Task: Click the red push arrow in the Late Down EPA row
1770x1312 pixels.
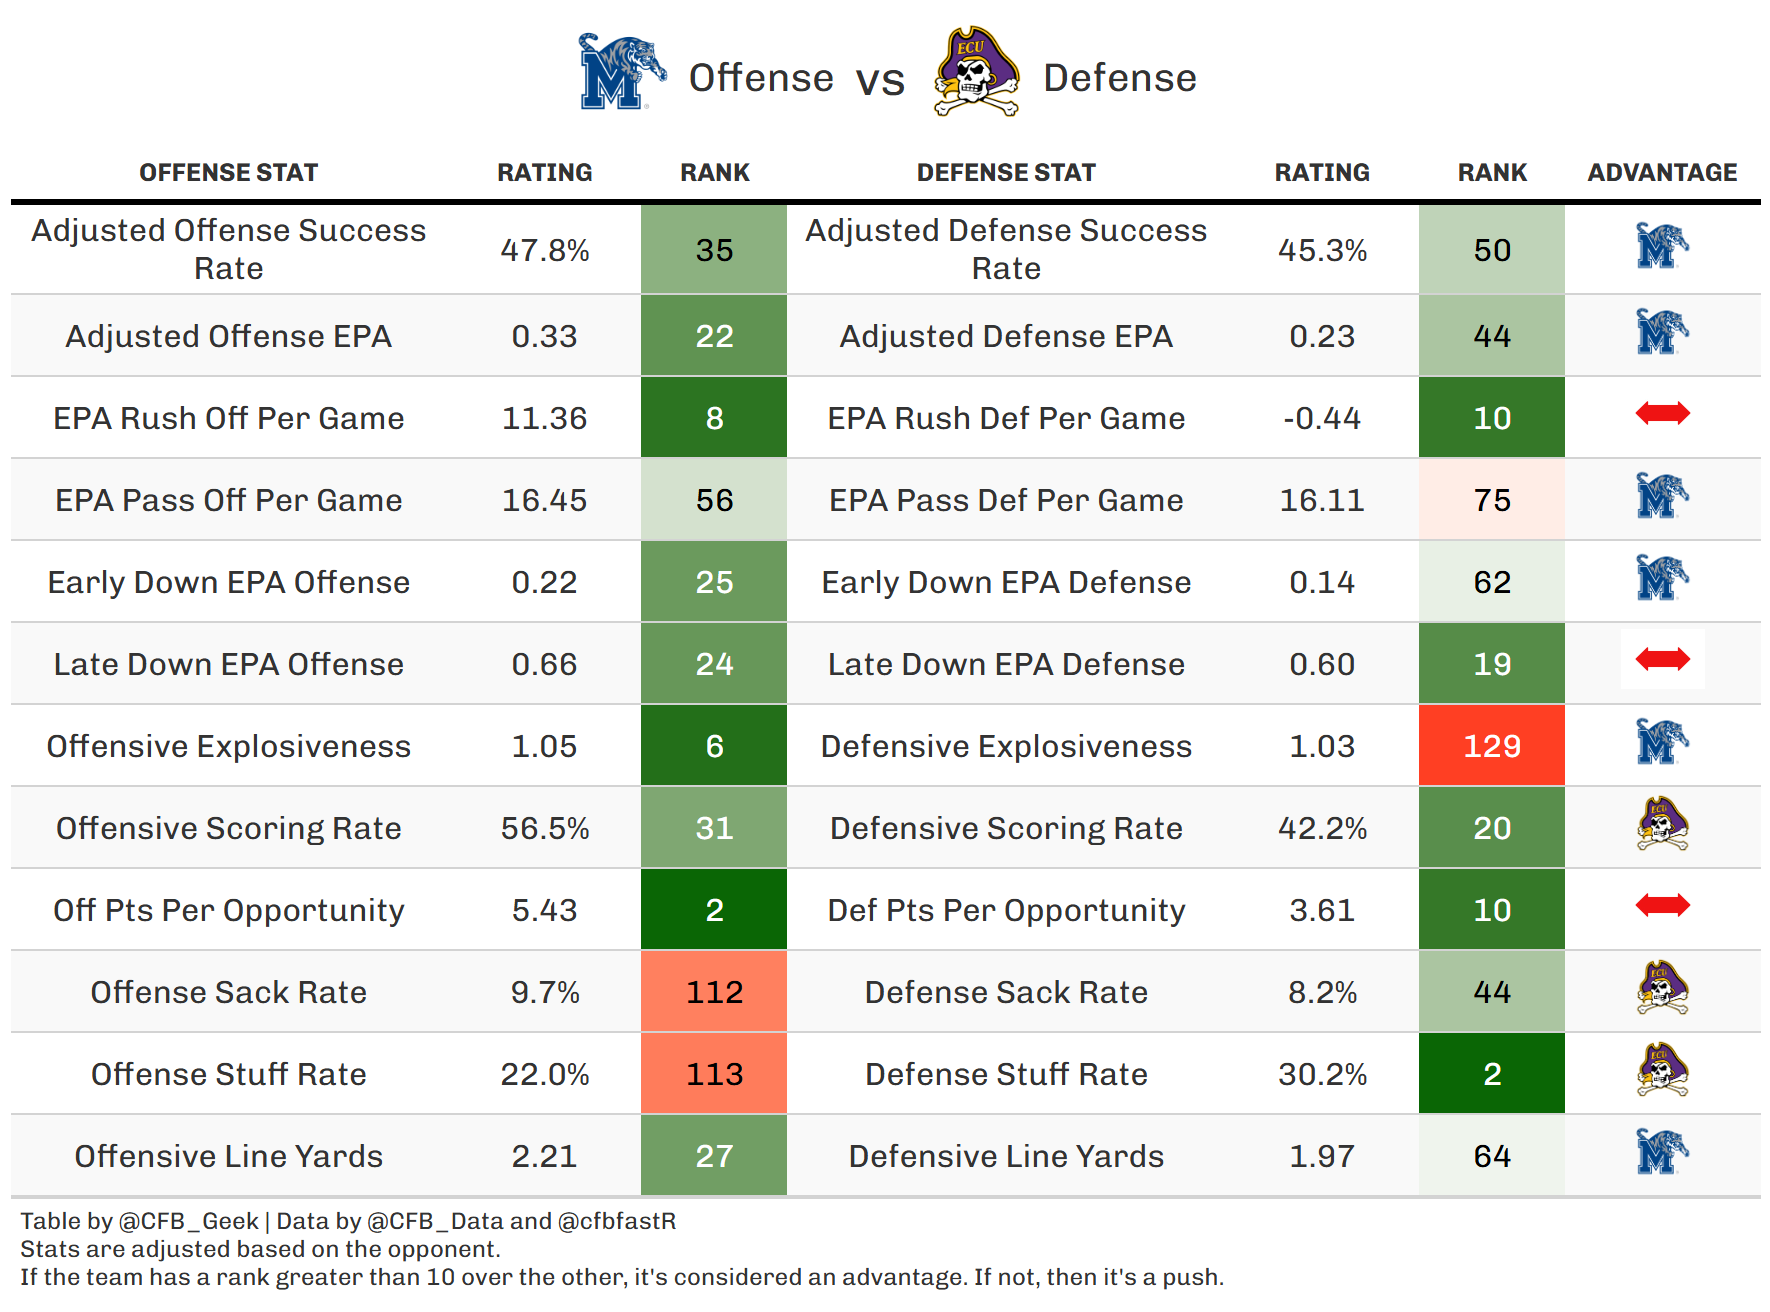Action: [x=1662, y=659]
